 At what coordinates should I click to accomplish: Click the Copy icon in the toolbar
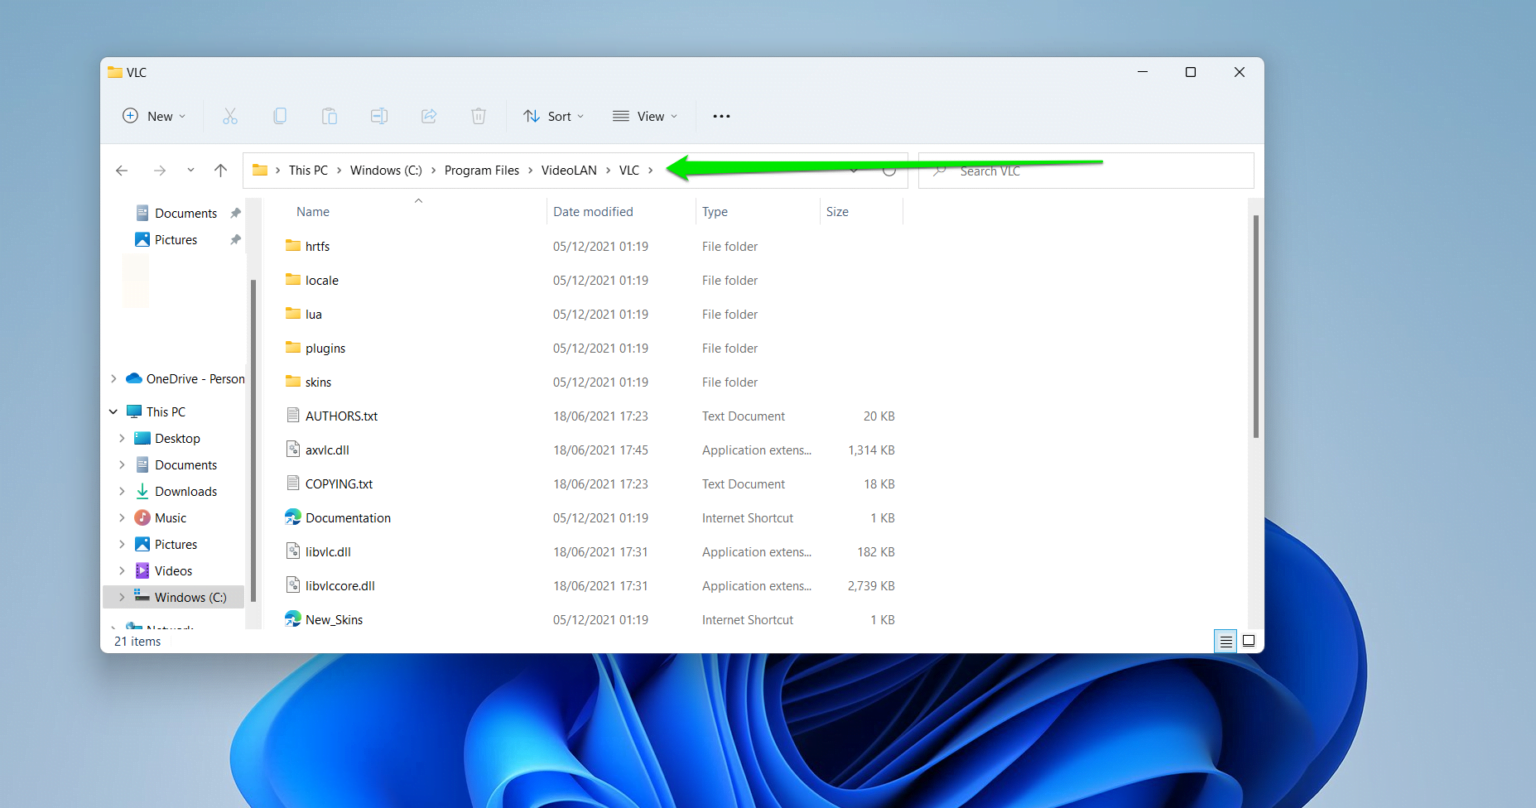280,116
